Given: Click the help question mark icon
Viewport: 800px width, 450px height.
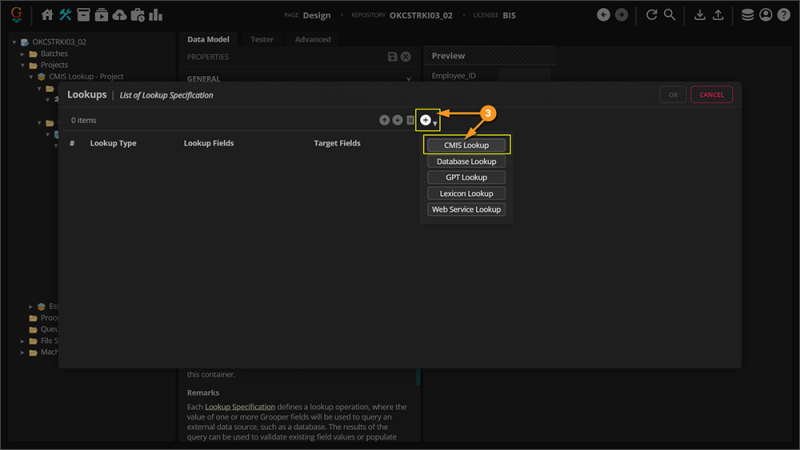Looking at the screenshot, I should coord(783,15).
